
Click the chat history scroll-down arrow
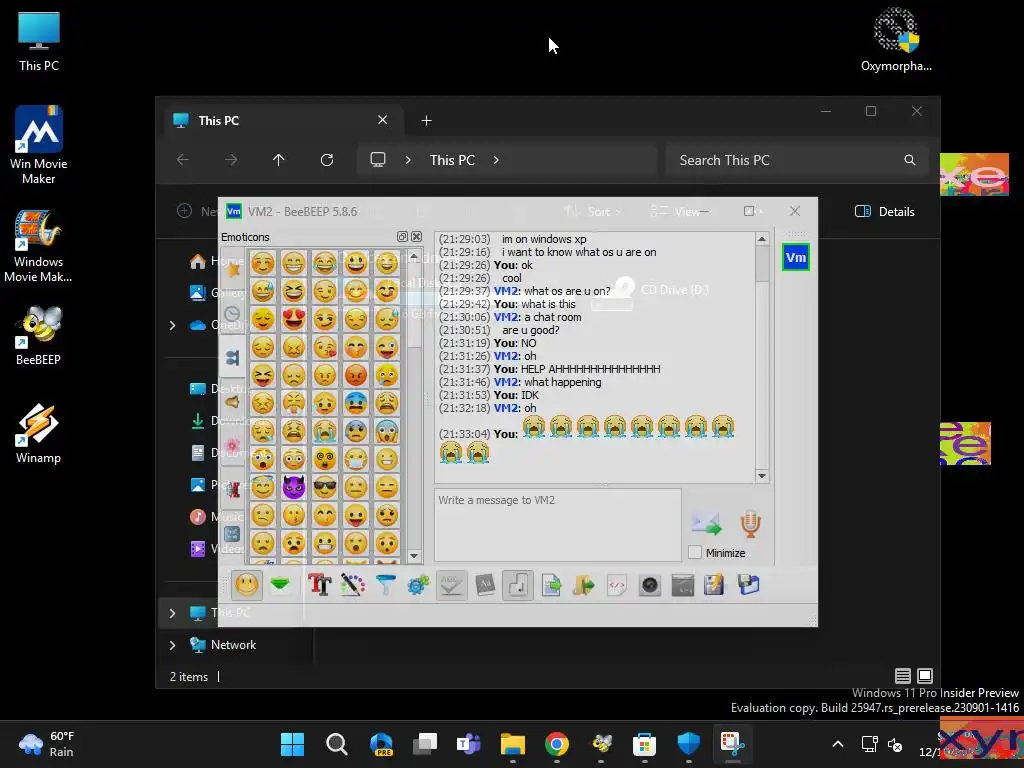pyautogui.click(x=761, y=475)
